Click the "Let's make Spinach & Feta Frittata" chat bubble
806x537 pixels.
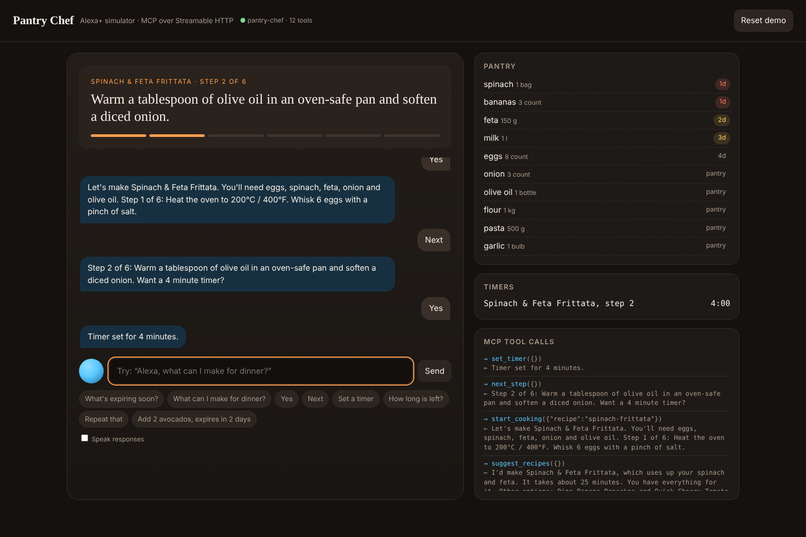coord(237,199)
